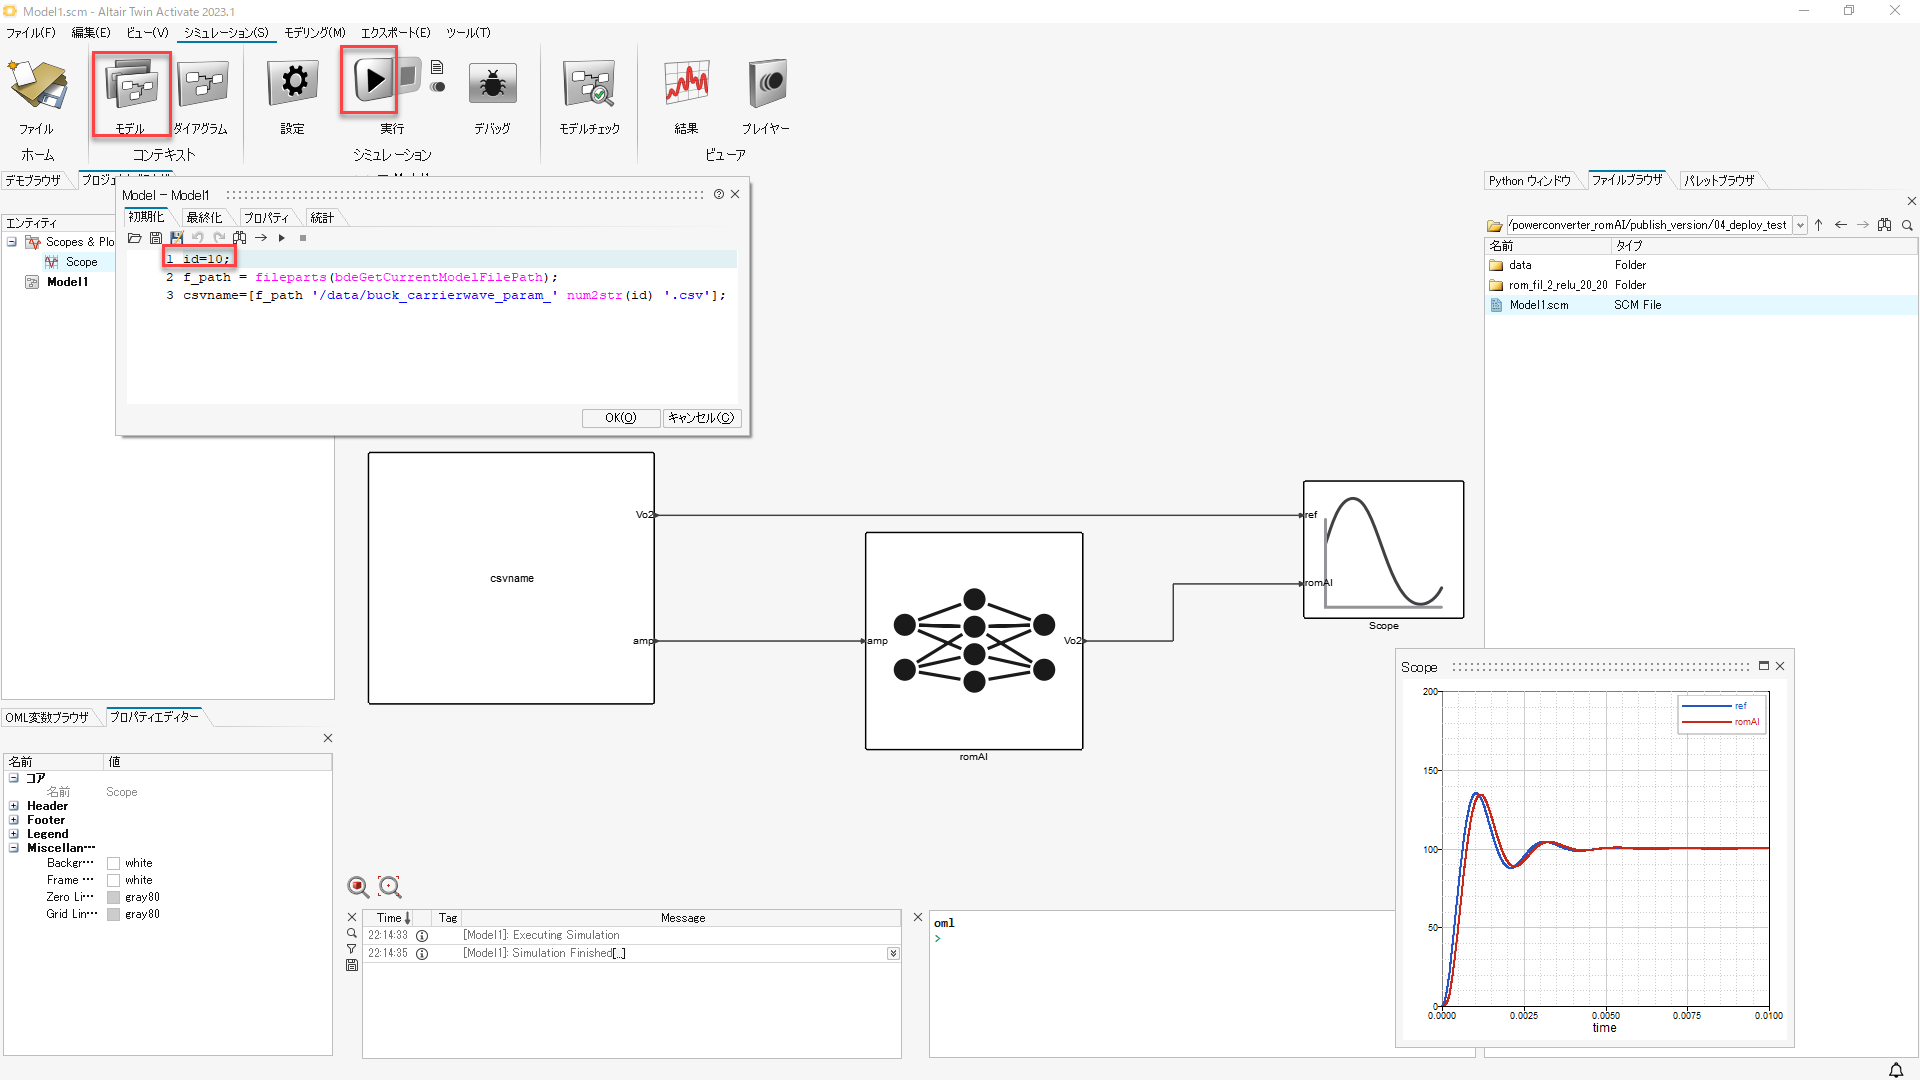Open the プレイヤー viewer icon
1920x1080 pixels.
click(767, 84)
